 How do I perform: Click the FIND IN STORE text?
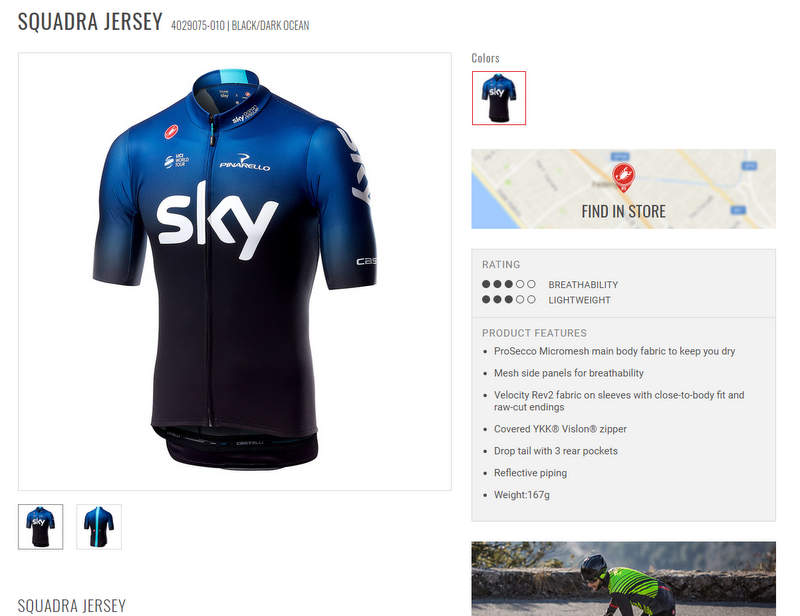click(623, 211)
